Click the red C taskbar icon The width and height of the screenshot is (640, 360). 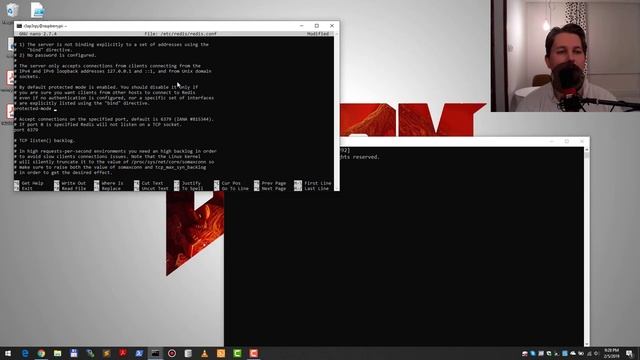click(253, 353)
